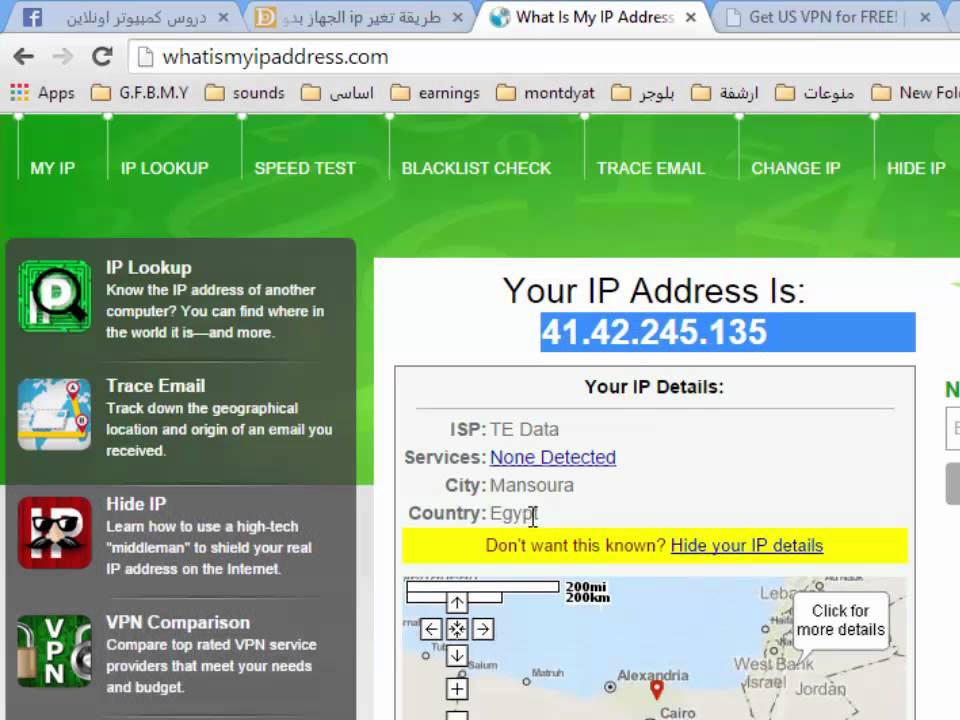Click the None Detected services link

(553, 457)
